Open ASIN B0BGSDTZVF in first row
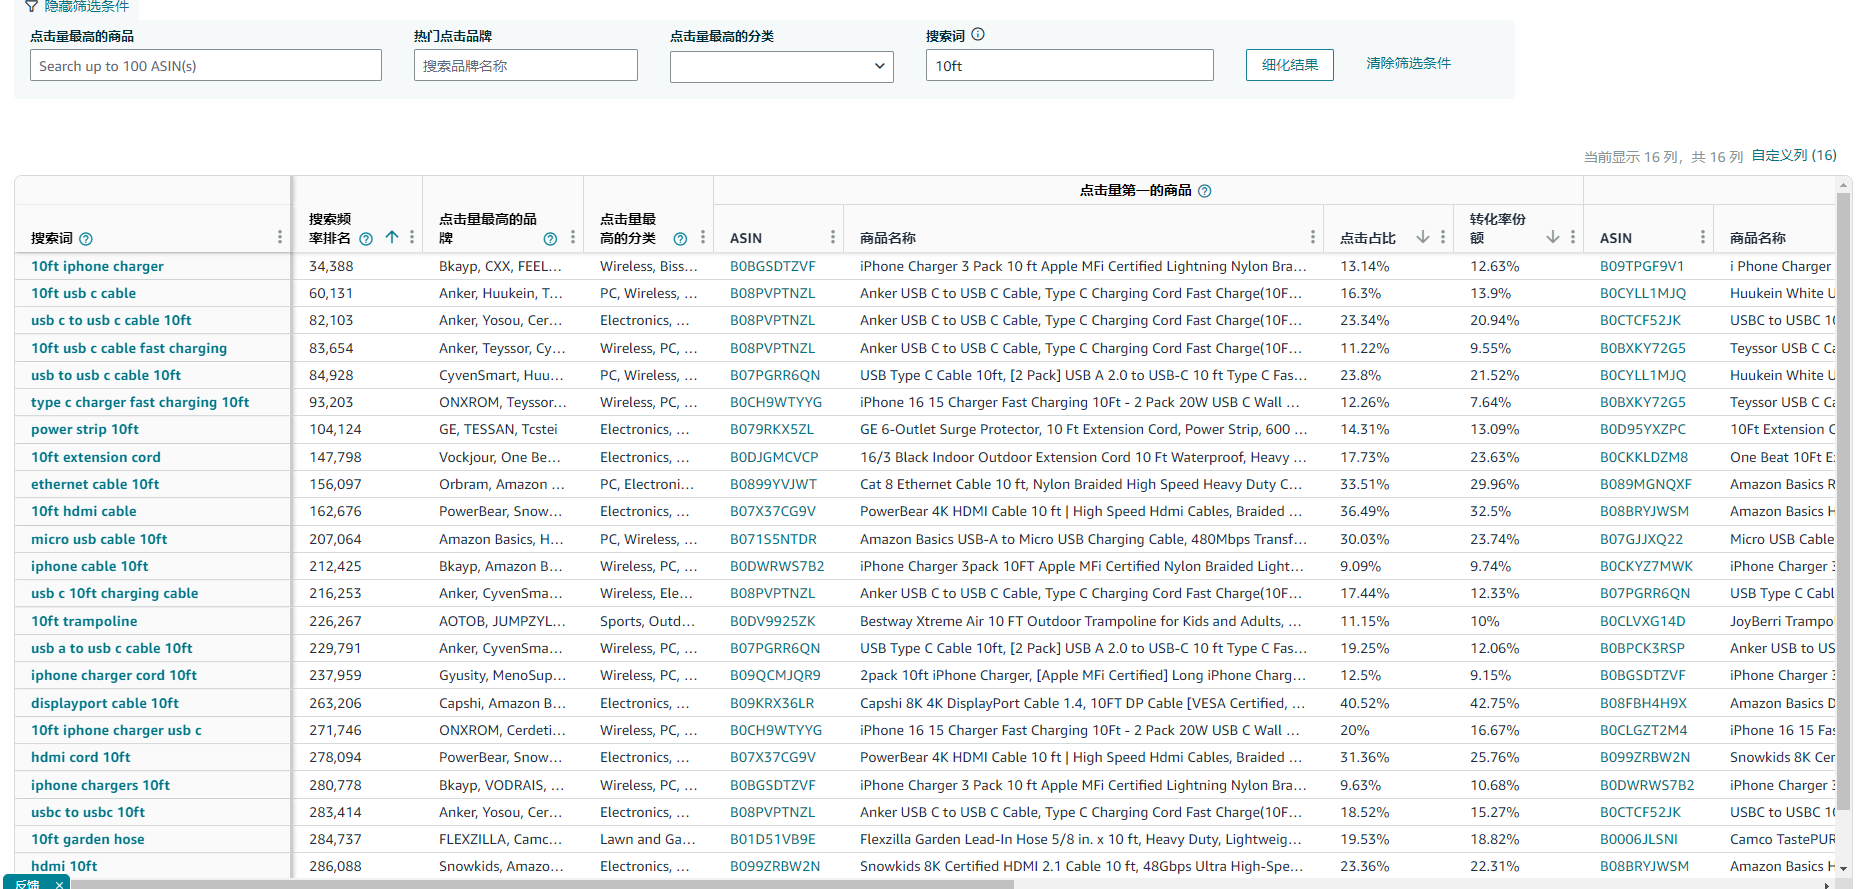This screenshot has width=1868, height=889. [x=773, y=266]
